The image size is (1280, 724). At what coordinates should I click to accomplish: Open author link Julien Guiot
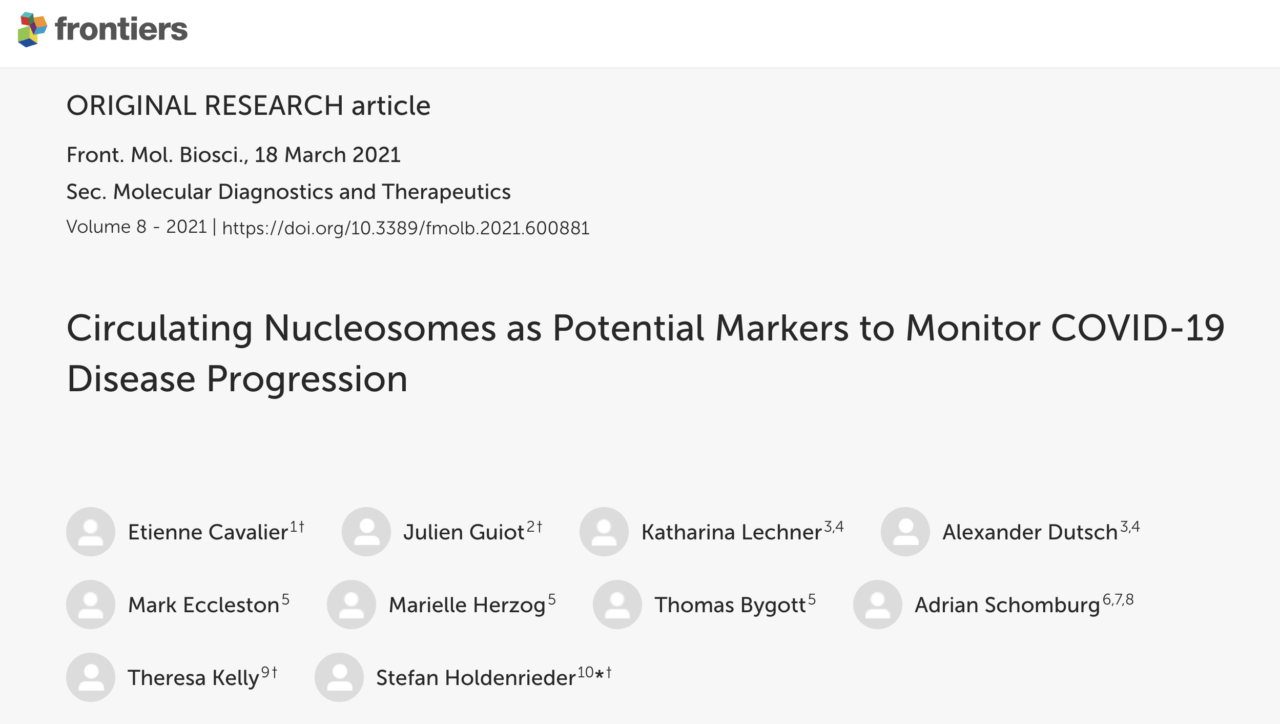click(x=464, y=533)
